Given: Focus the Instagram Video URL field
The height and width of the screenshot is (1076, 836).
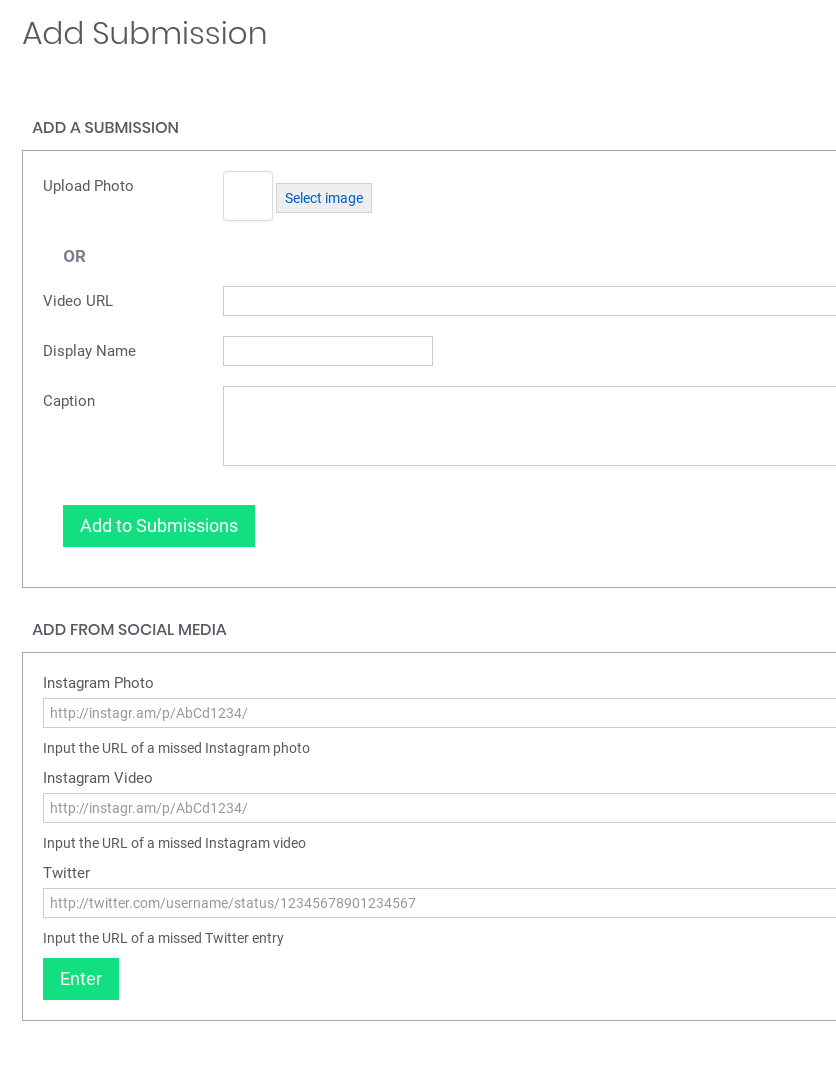Looking at the screenshot, I should coord(438,808).
